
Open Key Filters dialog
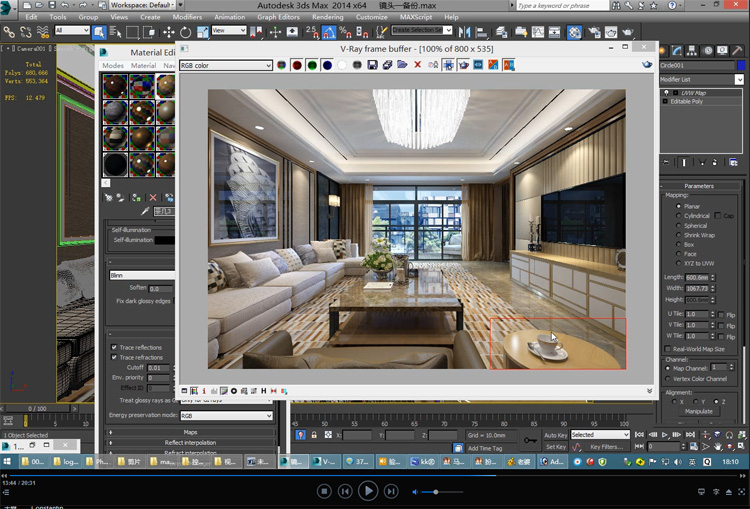click(x=607, y=447)
